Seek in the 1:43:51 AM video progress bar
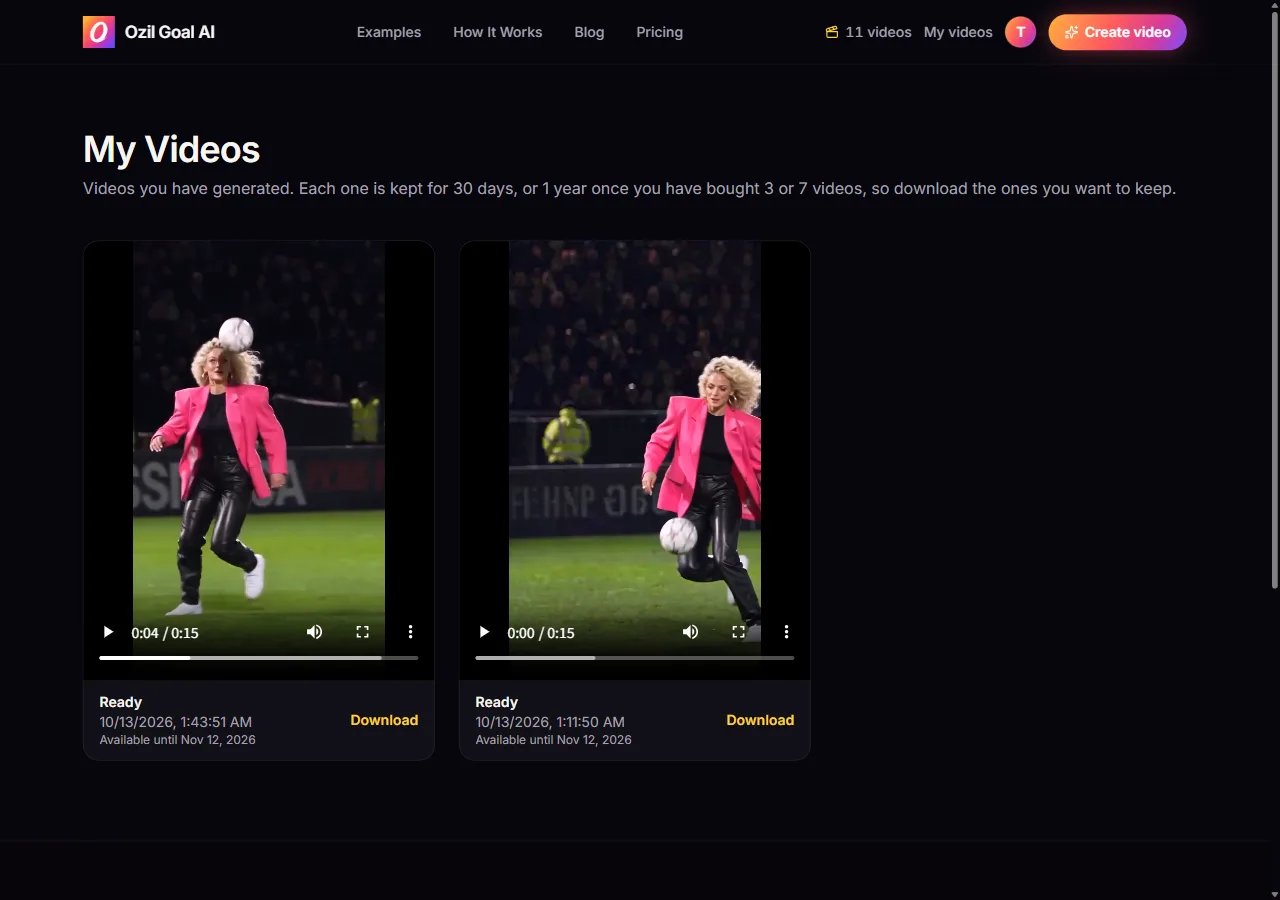 coord(259,658)
